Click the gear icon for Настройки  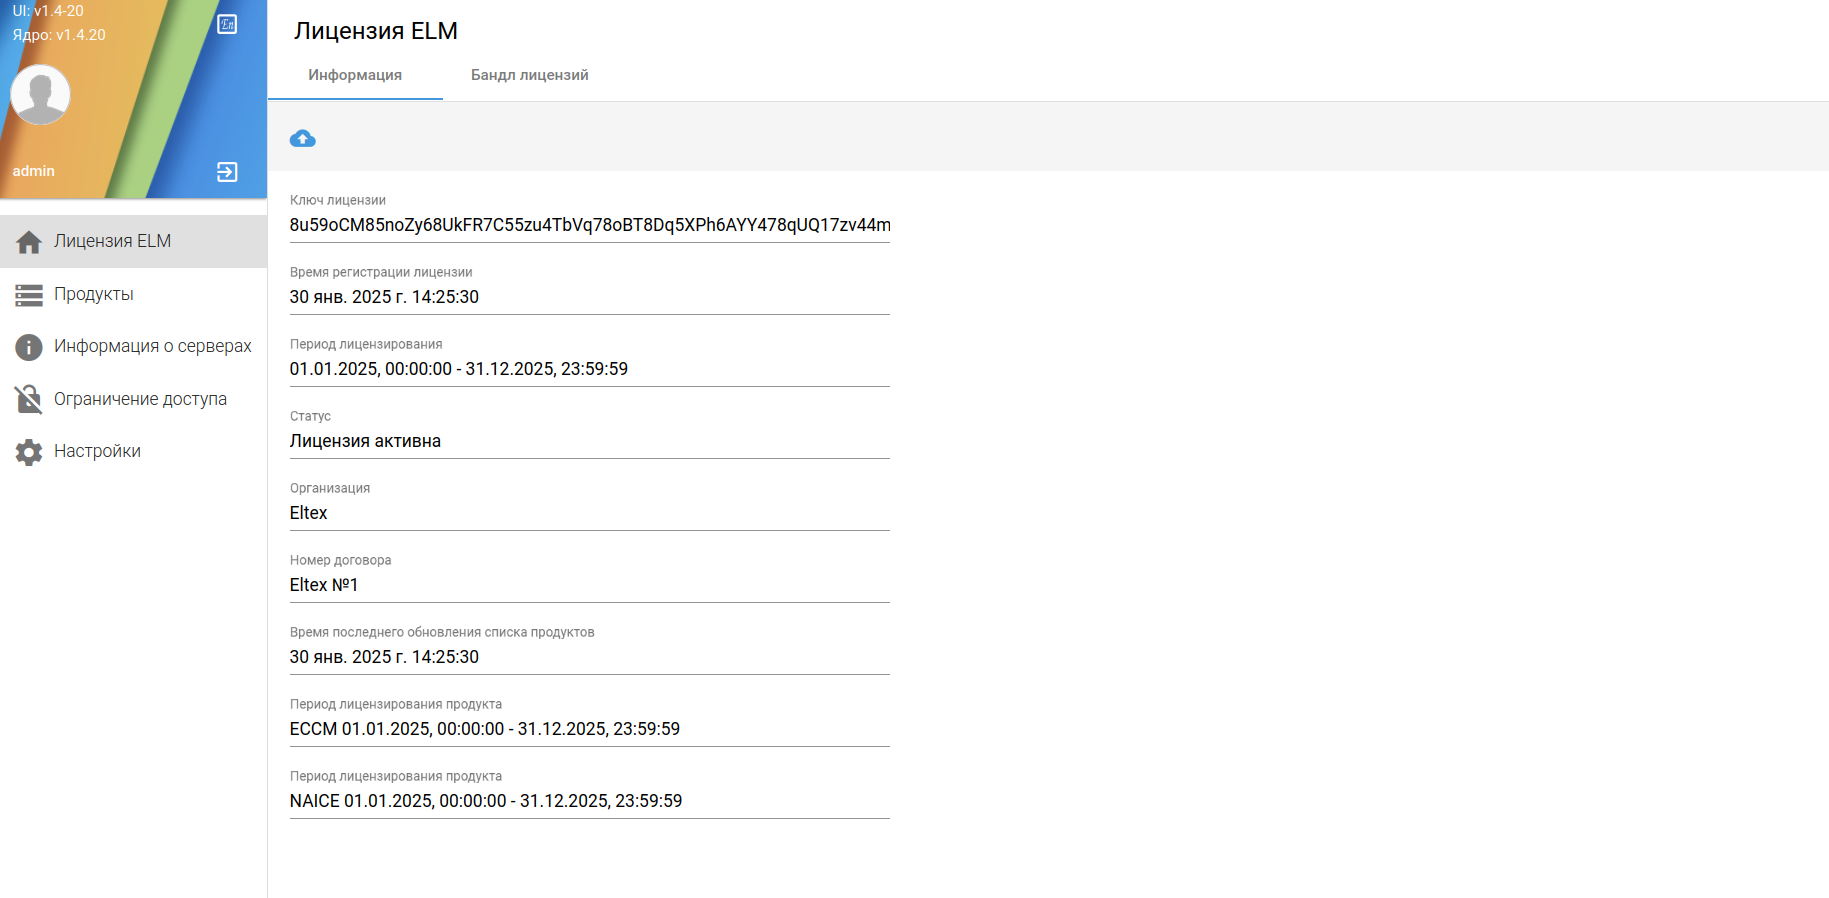click(29, 452)
